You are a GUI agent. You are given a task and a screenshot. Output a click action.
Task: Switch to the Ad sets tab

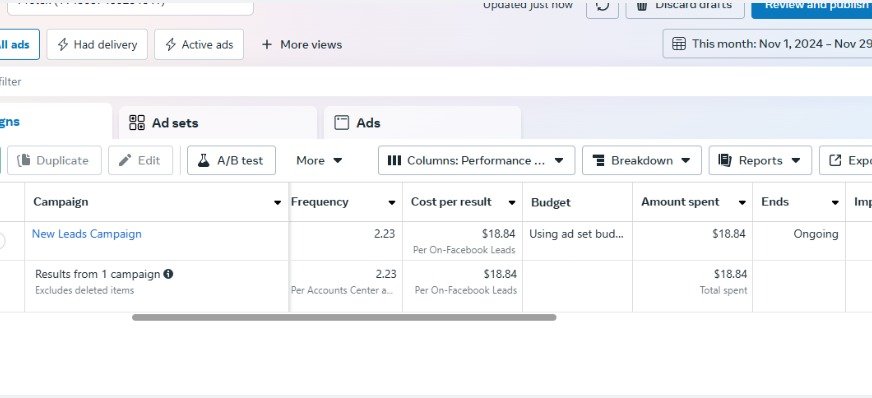218,123
